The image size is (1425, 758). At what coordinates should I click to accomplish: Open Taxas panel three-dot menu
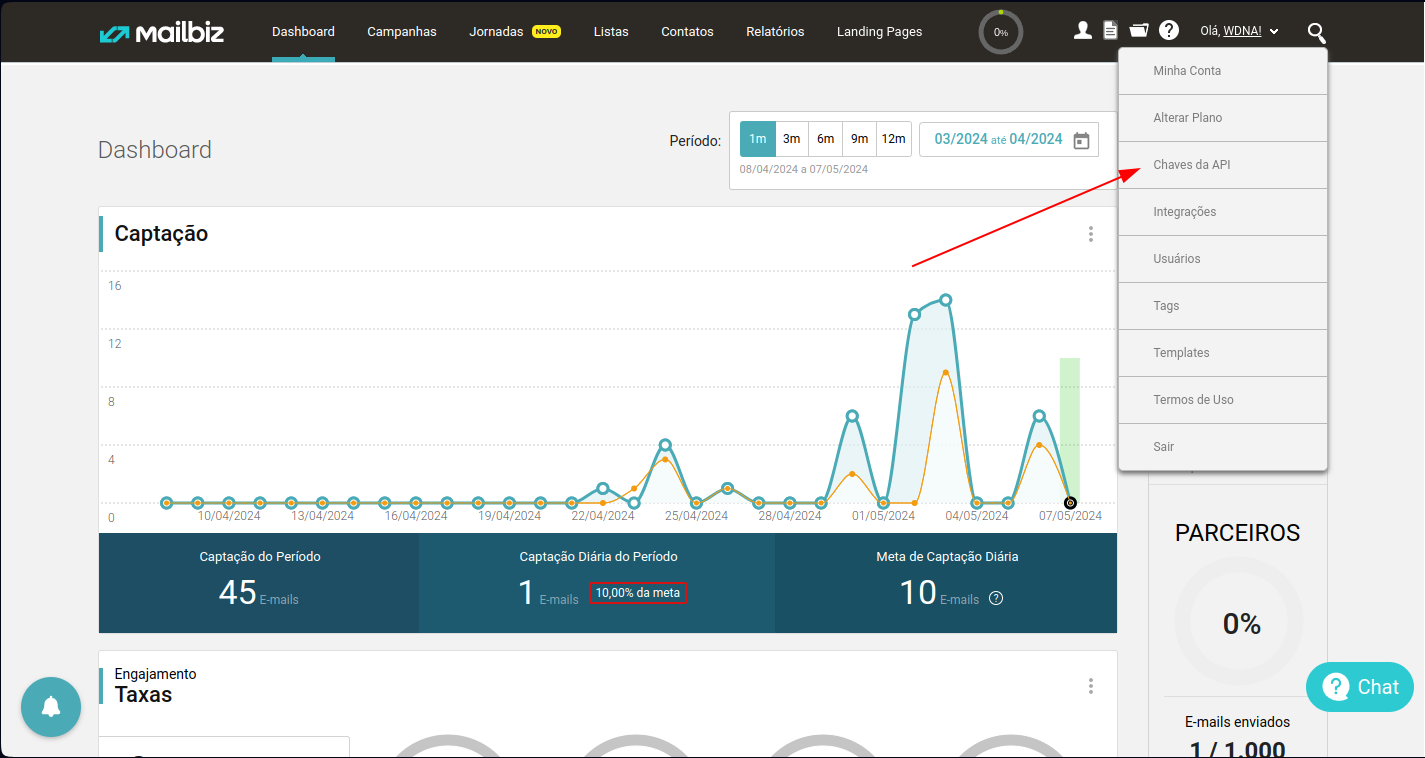(x=1090, y=686)
